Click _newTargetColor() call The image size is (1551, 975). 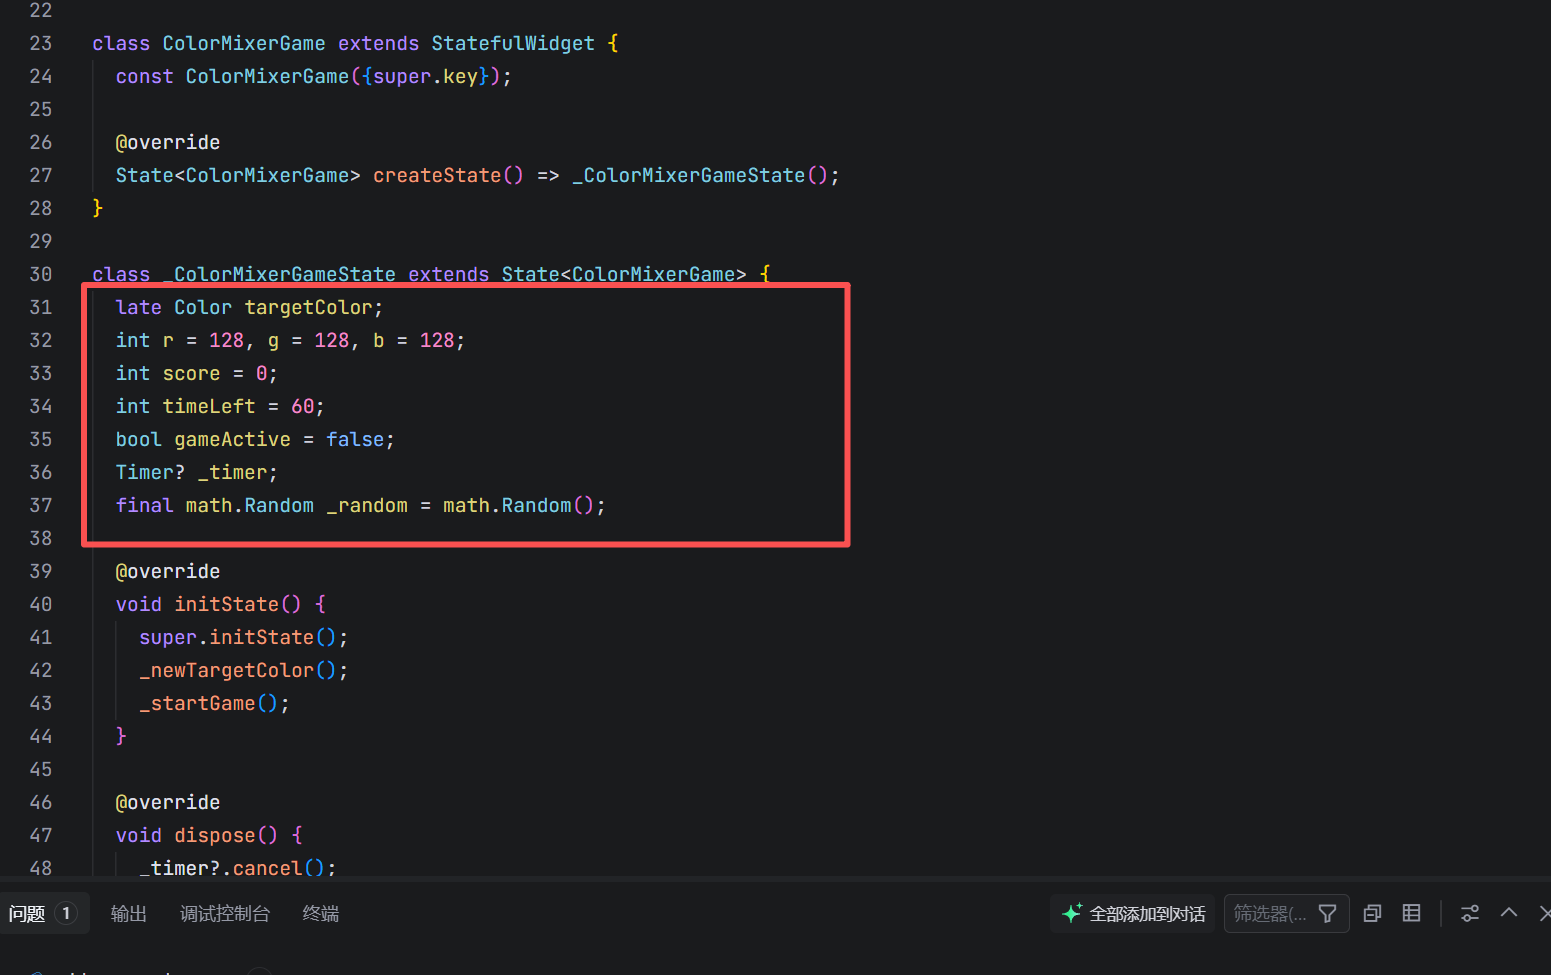[x=238, y=671]
